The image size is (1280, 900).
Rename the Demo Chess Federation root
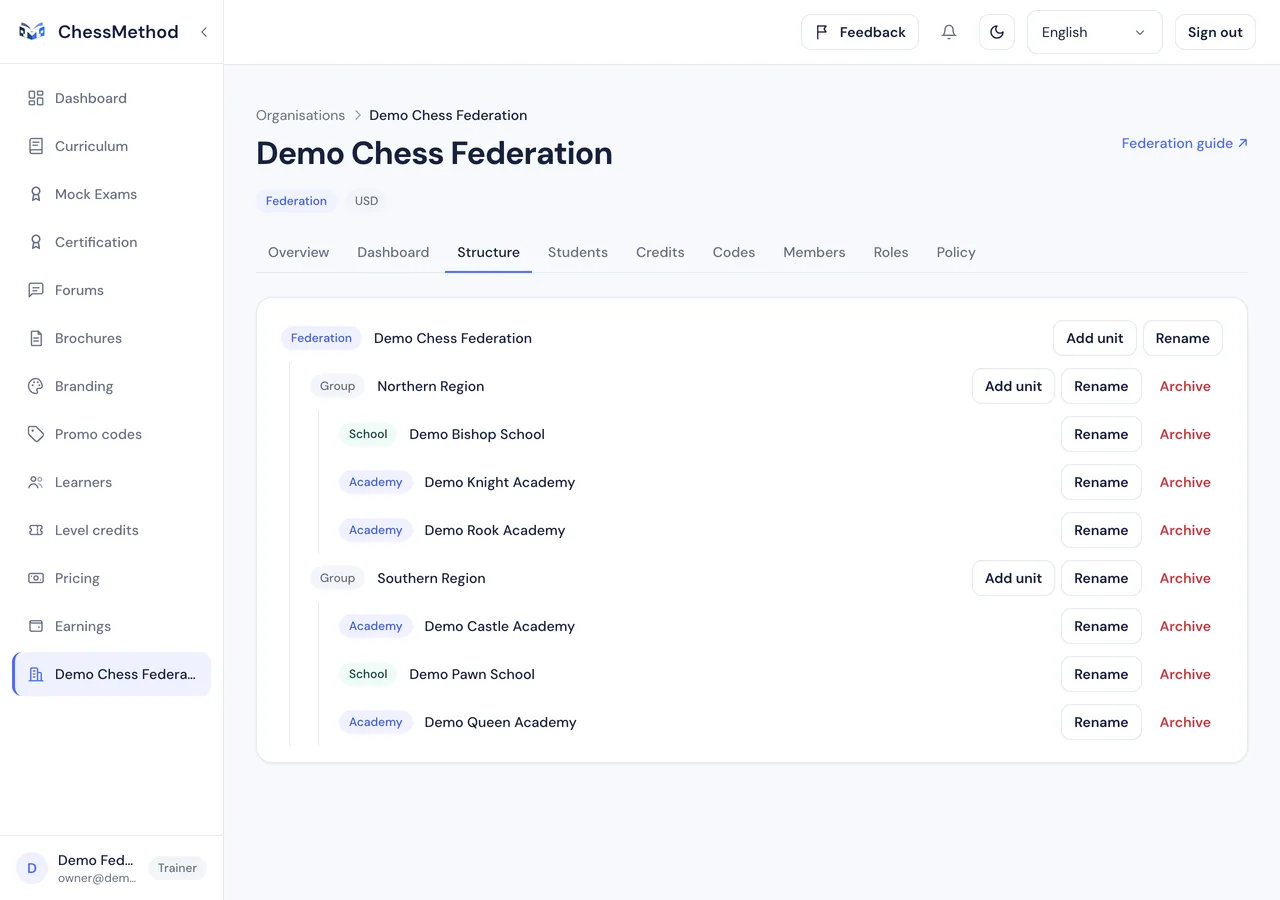1183,338
